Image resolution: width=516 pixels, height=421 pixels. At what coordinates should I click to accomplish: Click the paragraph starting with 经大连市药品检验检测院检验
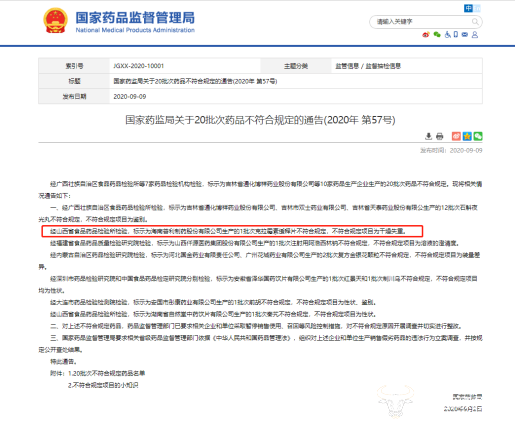click(x=213, y=302)
